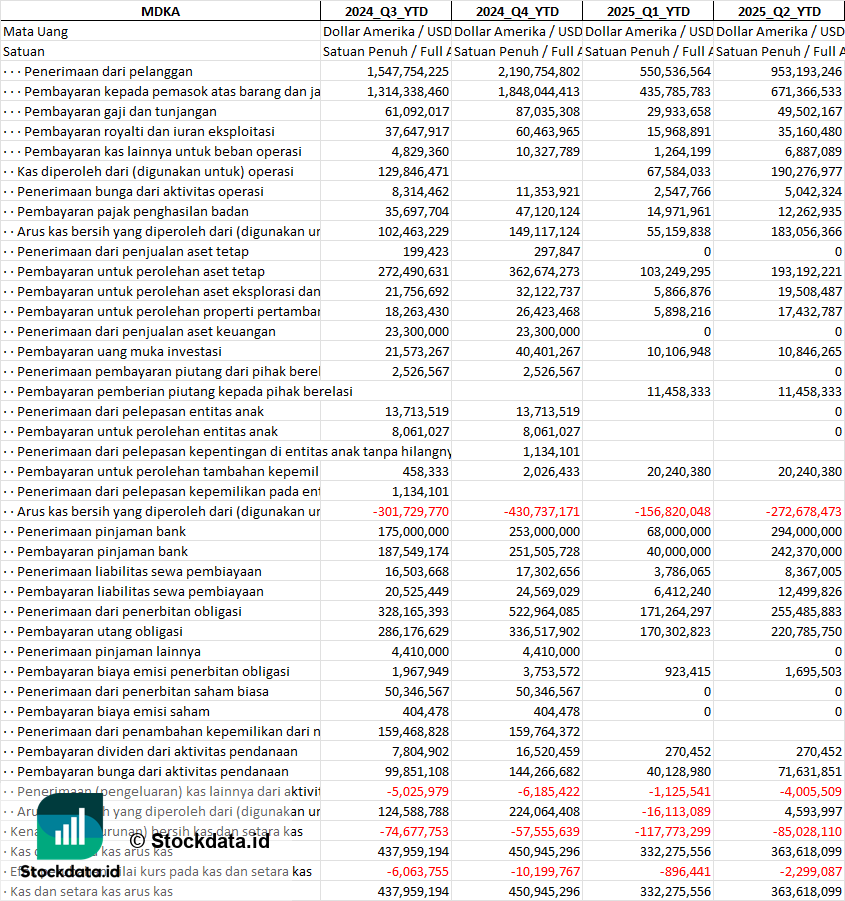Click Pembayaran uang muka investasi label

(119, 352)
